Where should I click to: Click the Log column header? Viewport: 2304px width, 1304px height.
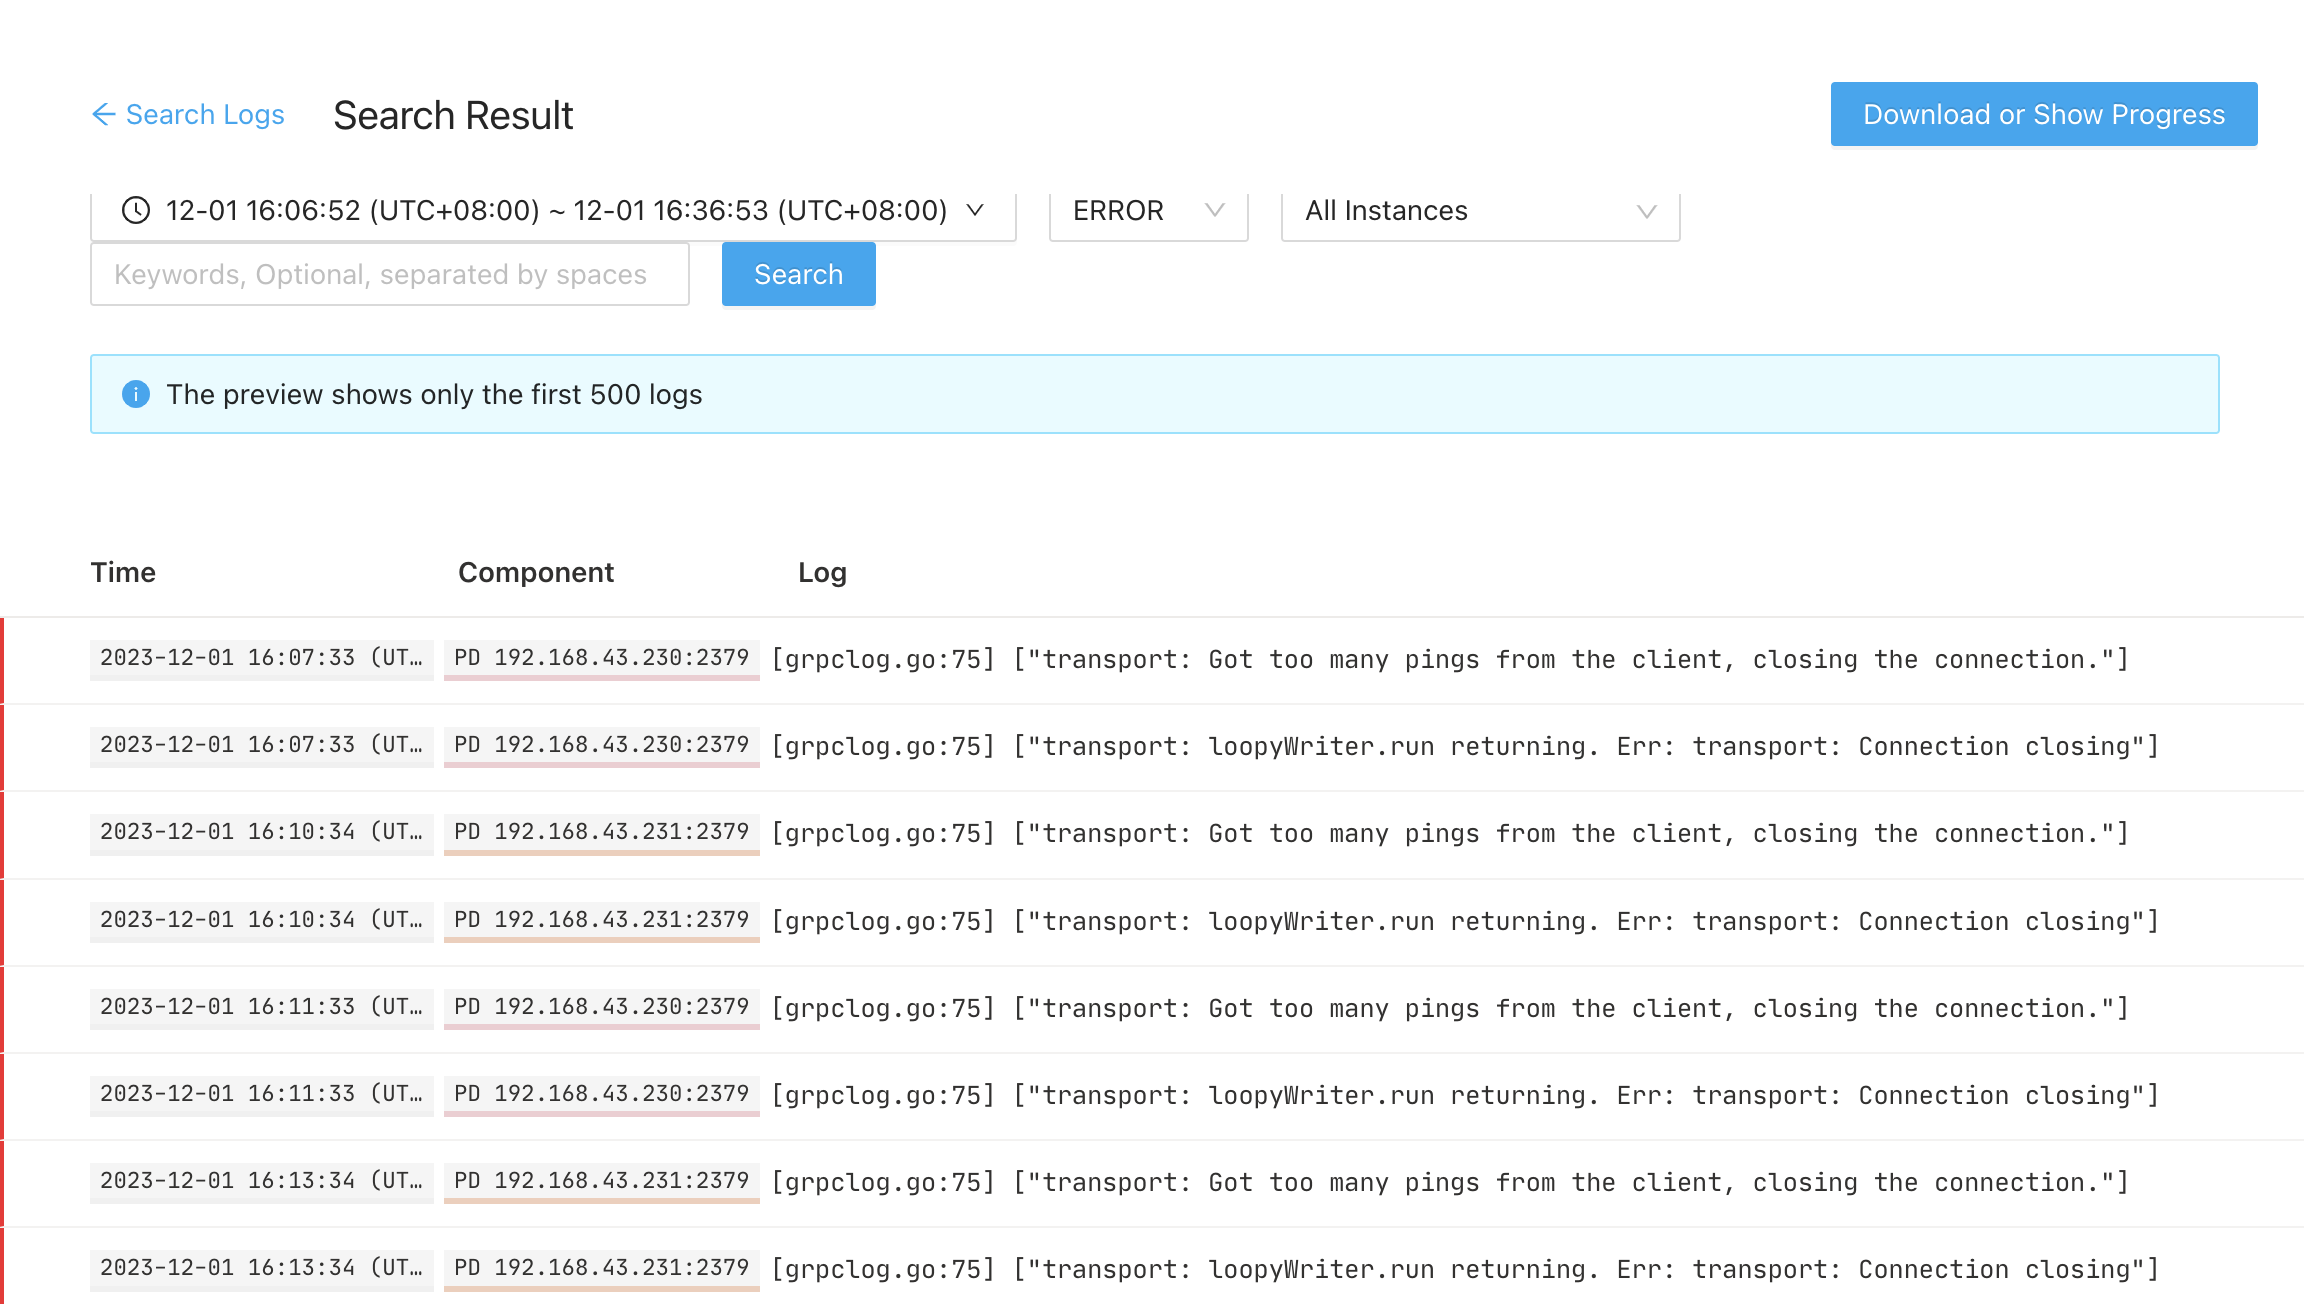point(822,572)
